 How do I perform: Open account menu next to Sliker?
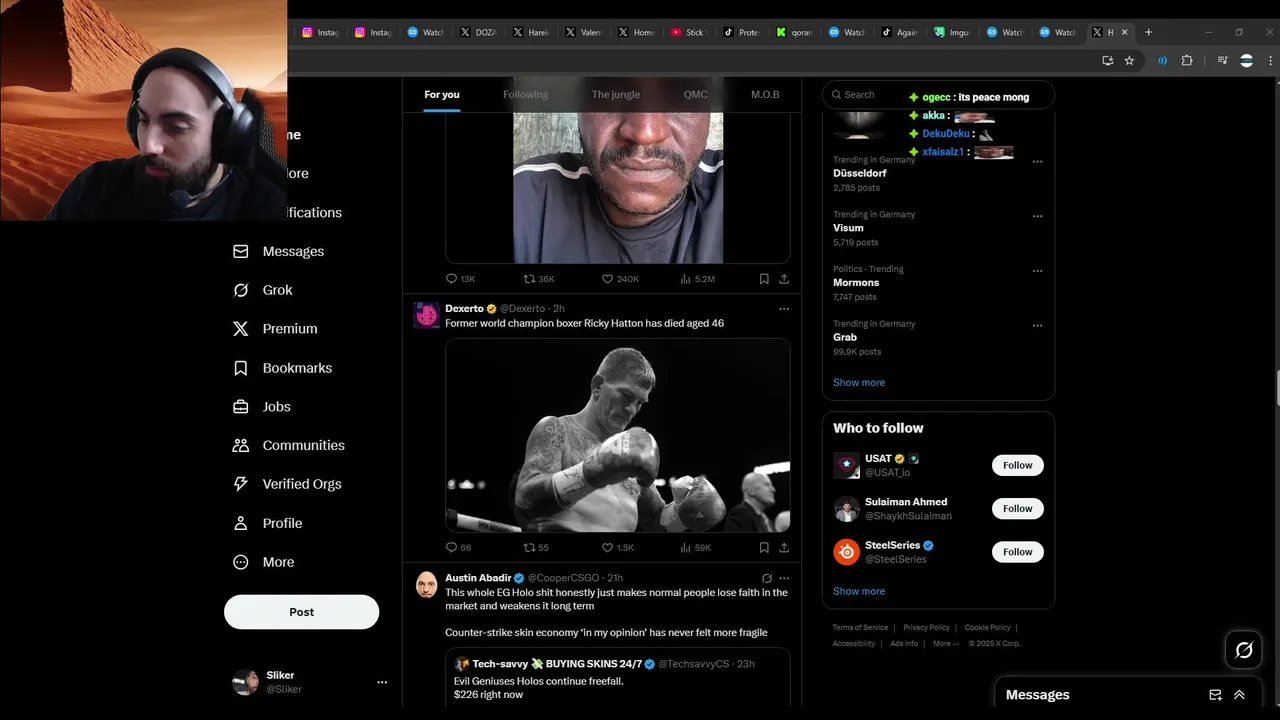(381, 682)
